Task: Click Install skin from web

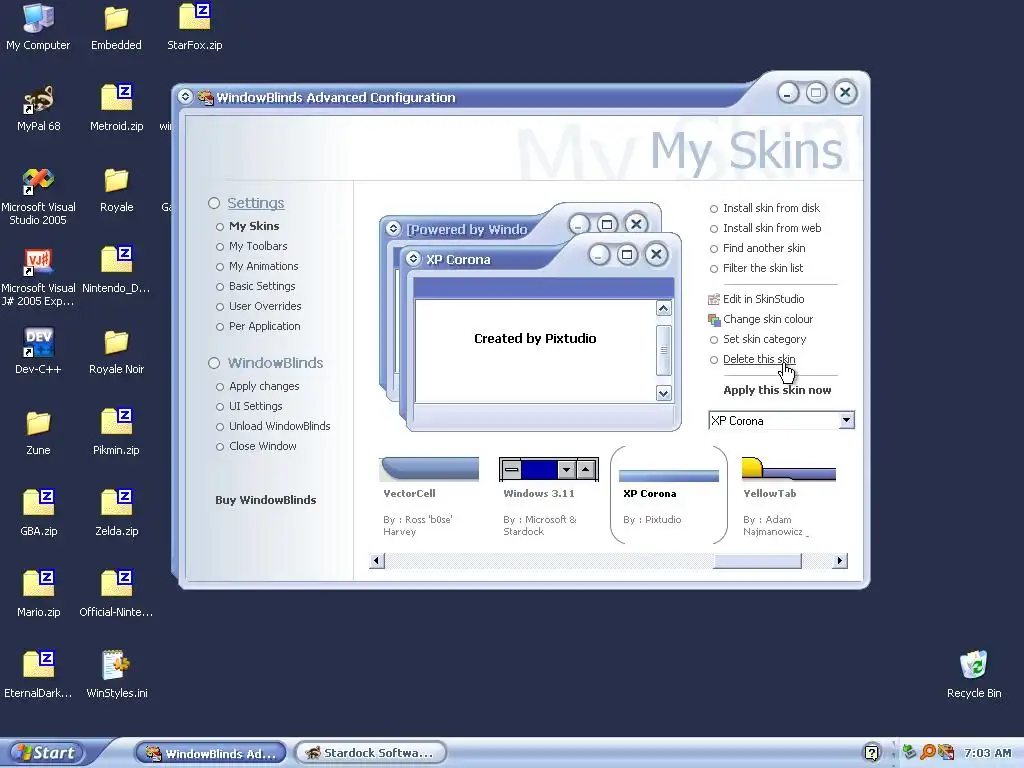Action: (772, 228)
